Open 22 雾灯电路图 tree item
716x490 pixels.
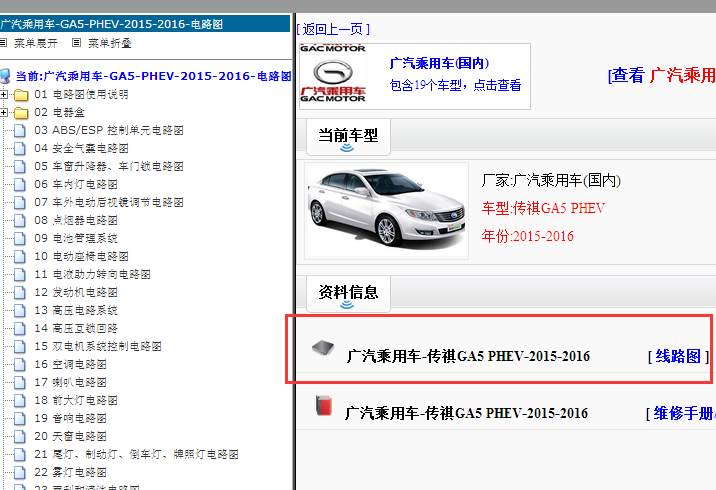(70, 472)
